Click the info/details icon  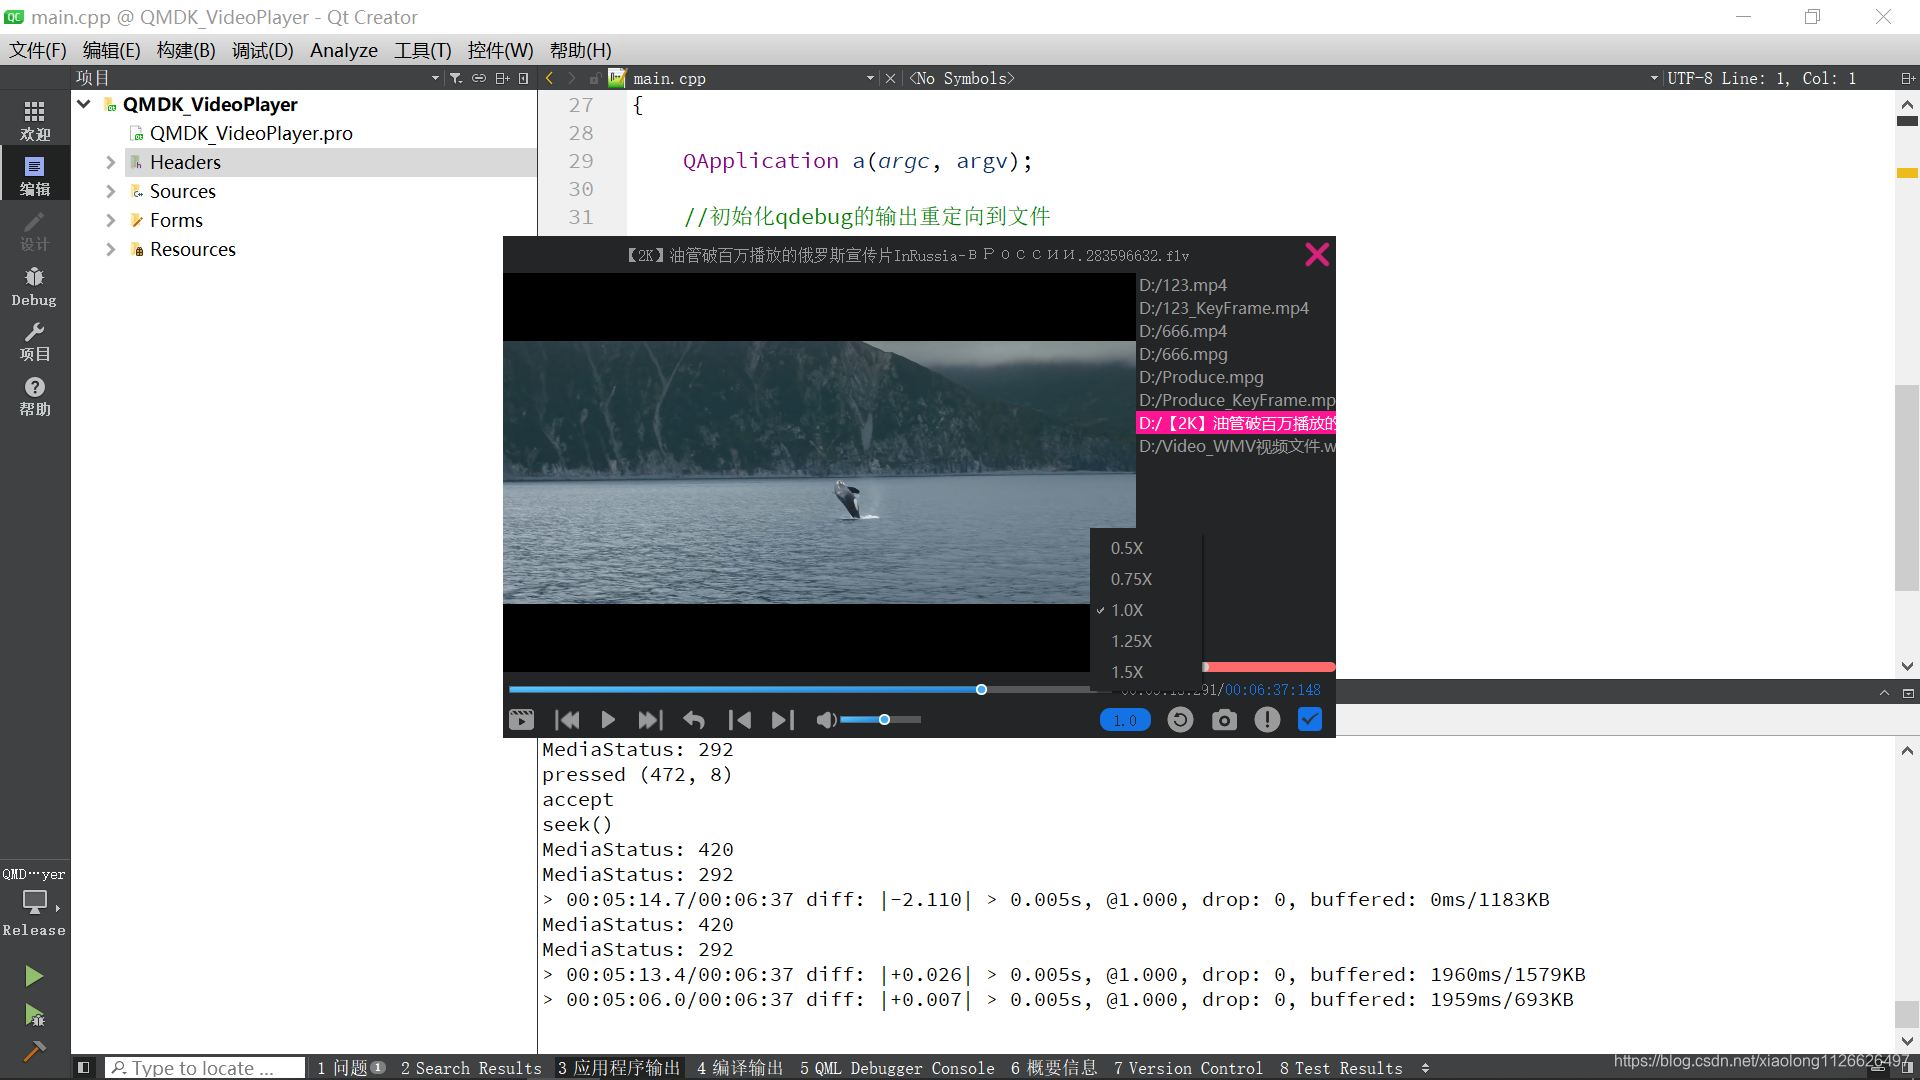pyautogui.click(x=1266, y=719)
